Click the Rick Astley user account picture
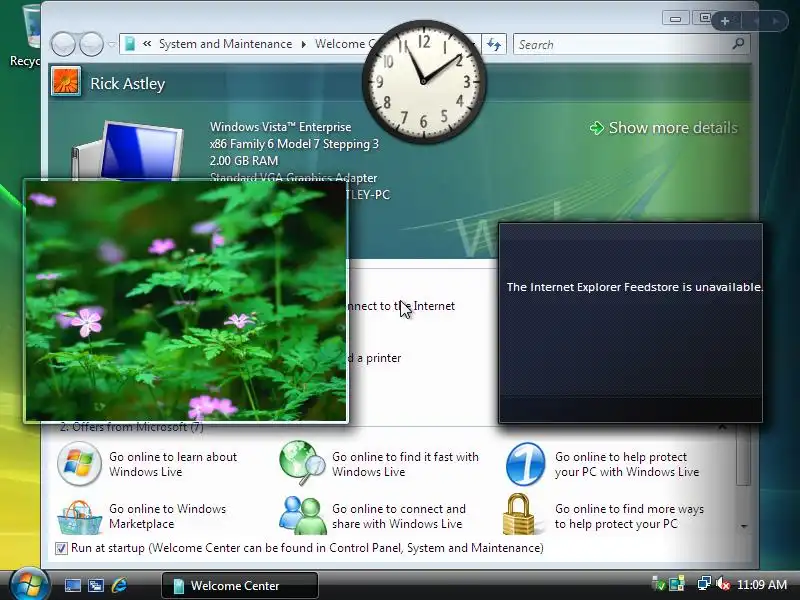This screenshot has width=800, height=600. [66, 82]
